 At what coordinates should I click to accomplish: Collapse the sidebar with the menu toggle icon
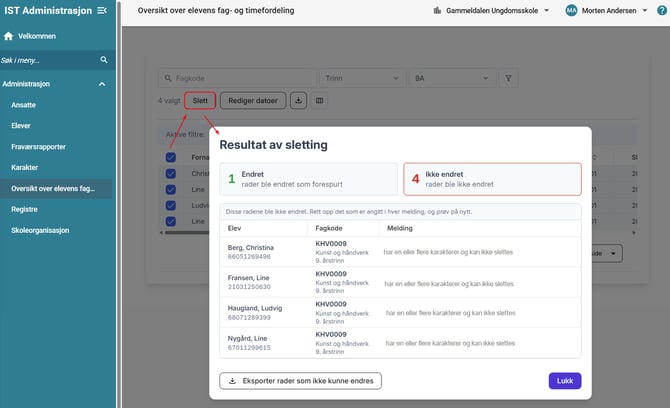[102, 10]
